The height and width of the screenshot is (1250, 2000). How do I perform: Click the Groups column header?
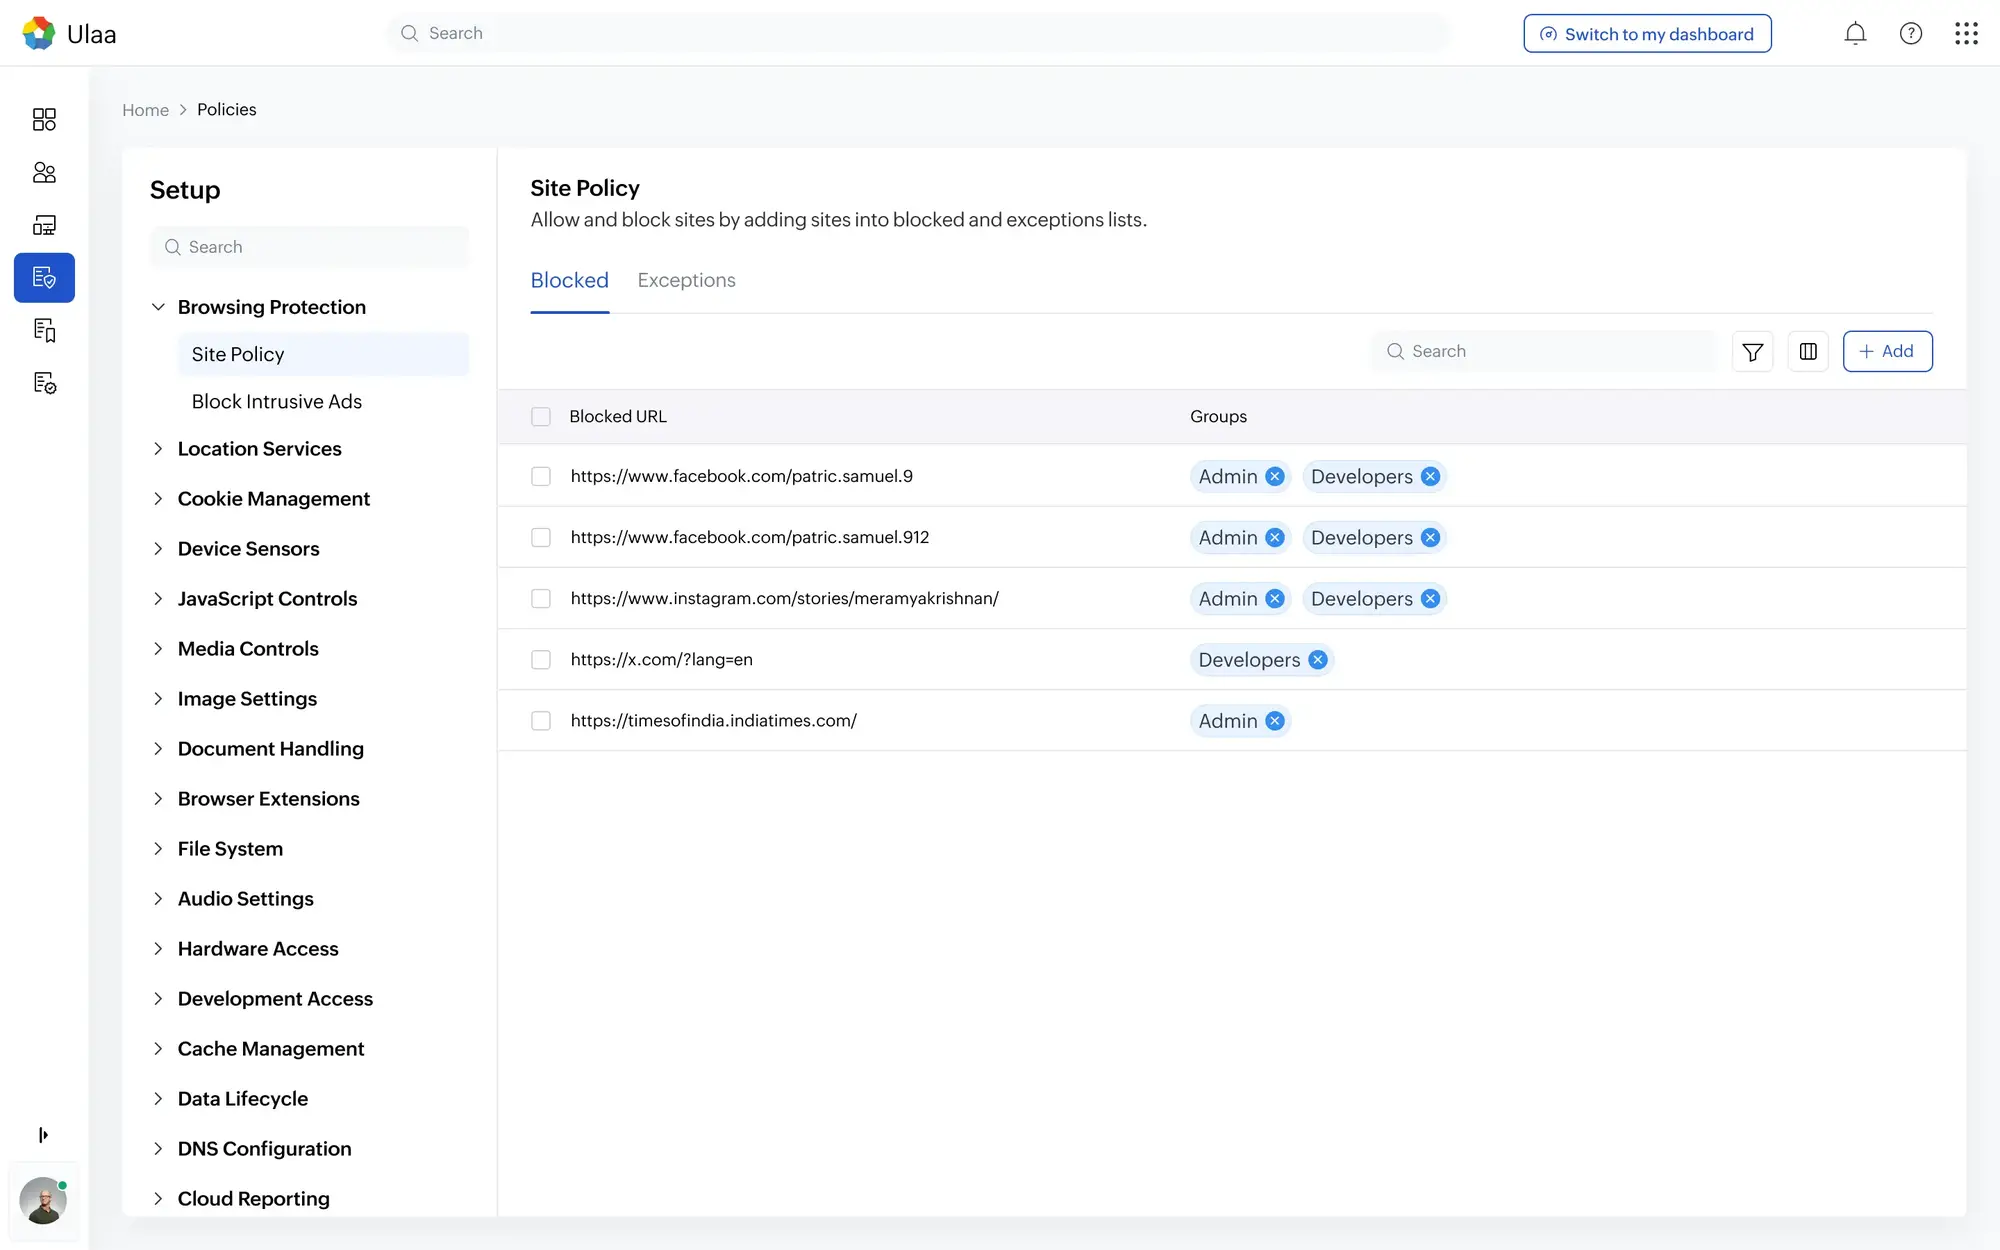(x=1218, y=417)
